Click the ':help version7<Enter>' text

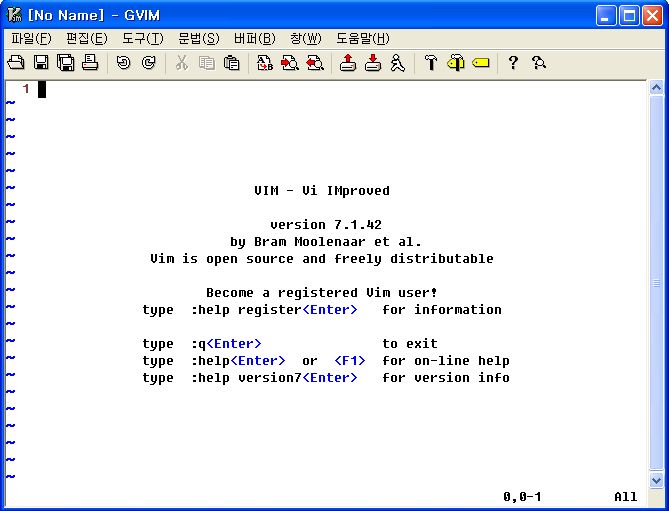pos(274,378)
